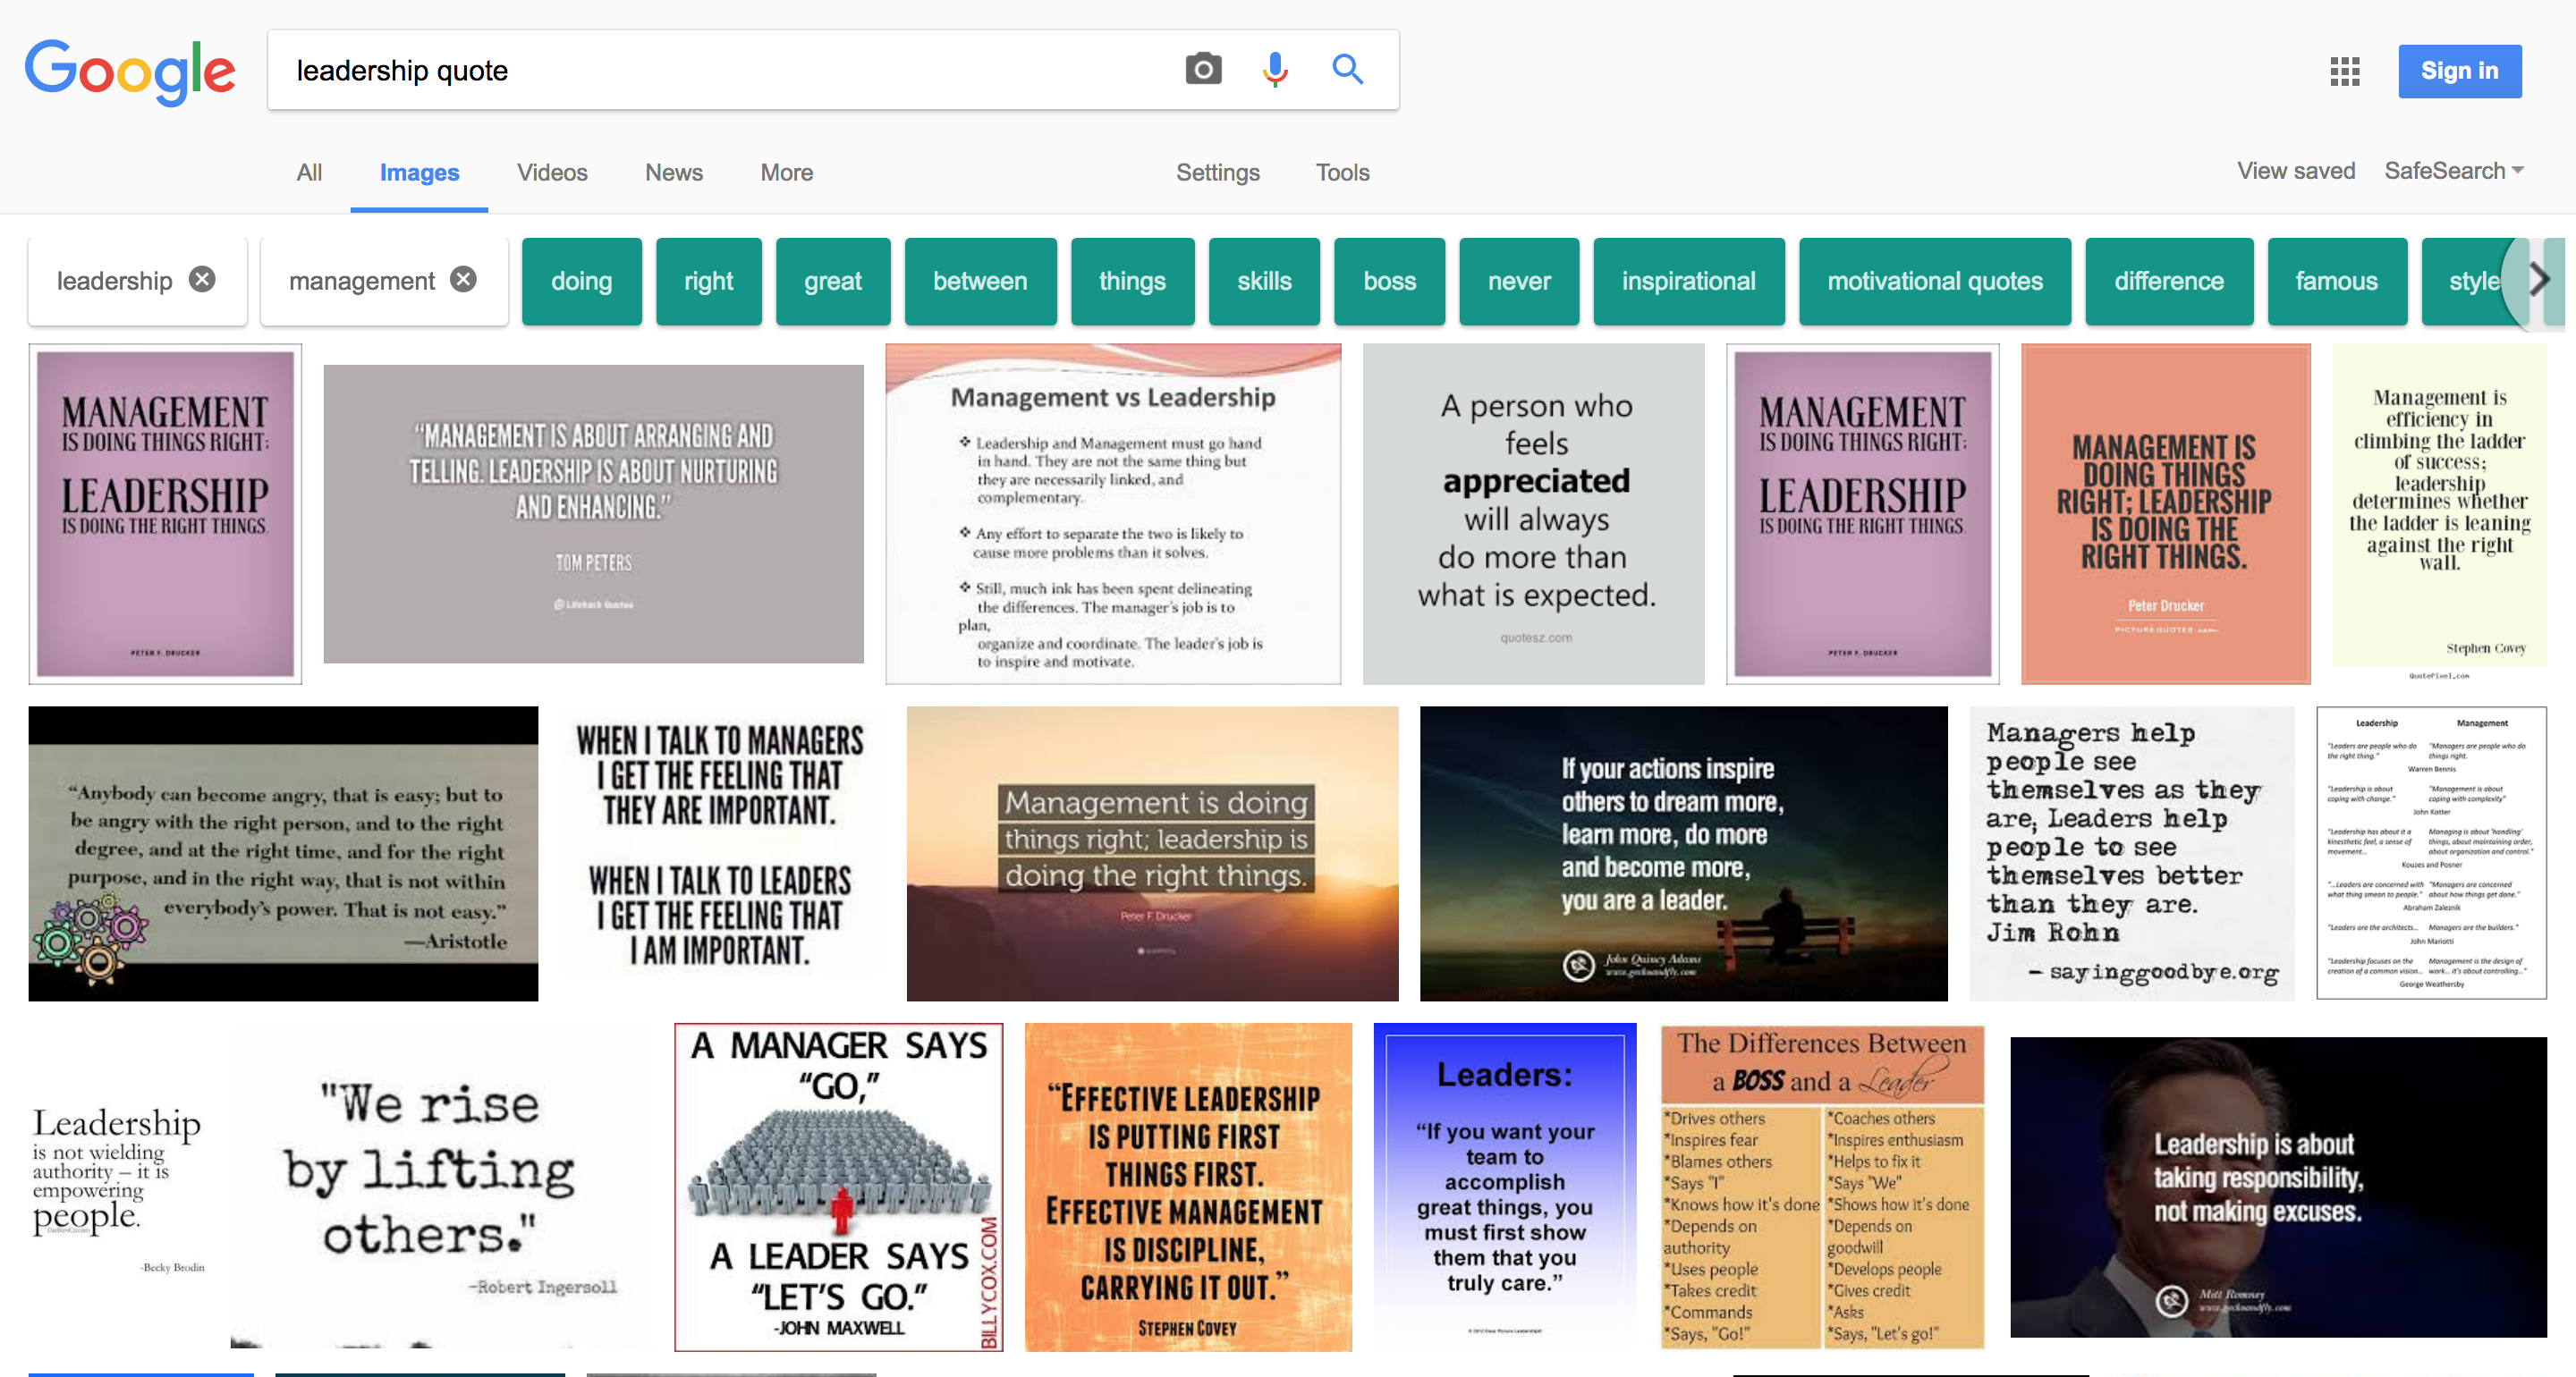2576x1377 pixels.
Task: Expand the SafeSearch dropdown
Action: click(x=2453, y=171)
